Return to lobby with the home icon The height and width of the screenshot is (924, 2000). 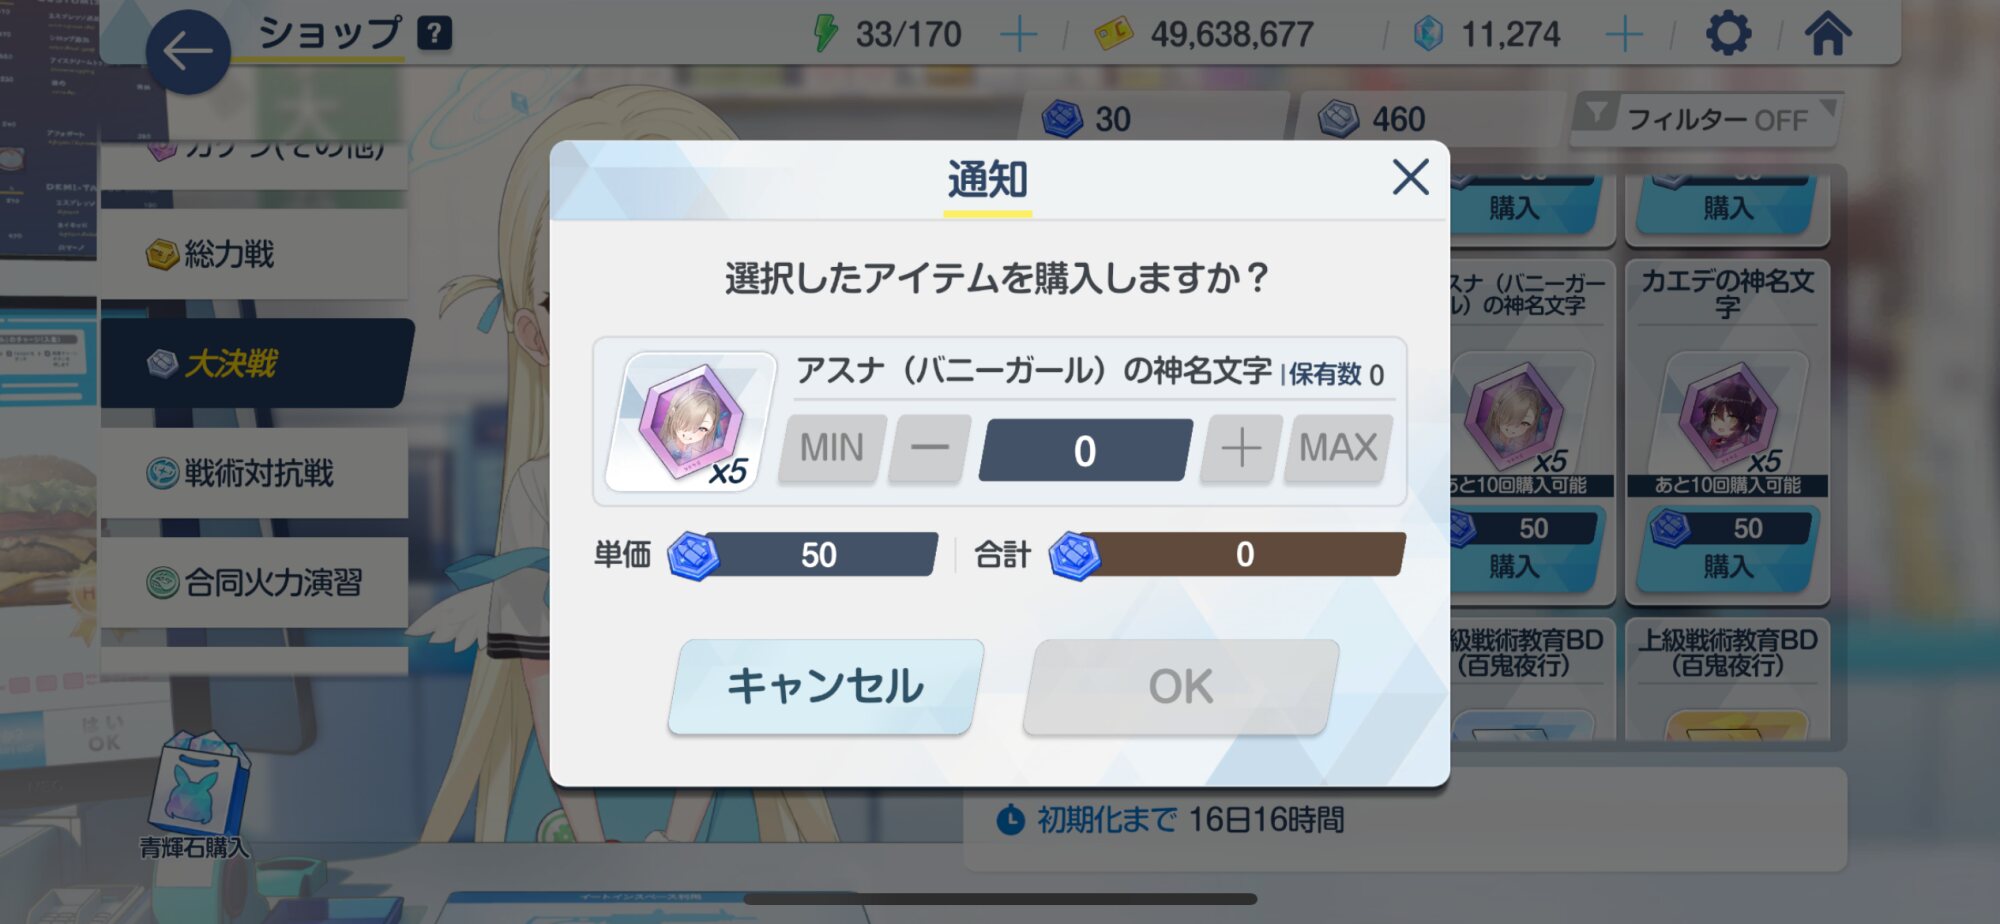(x=1828, y=34)
